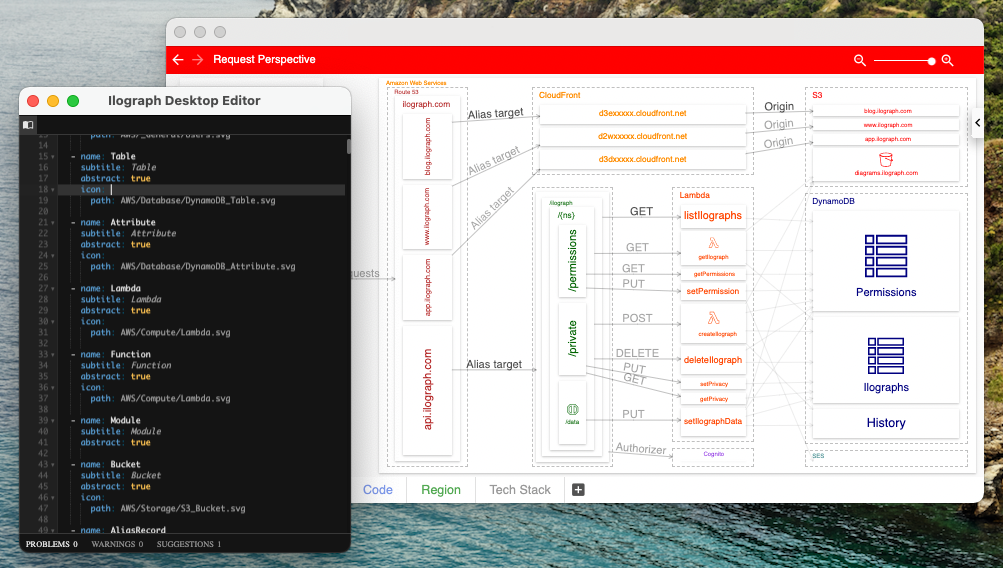This screenshot has width=1003, height=568.
Task: Select the deleteIlograph Lambda node
Action: pos(713,360)
